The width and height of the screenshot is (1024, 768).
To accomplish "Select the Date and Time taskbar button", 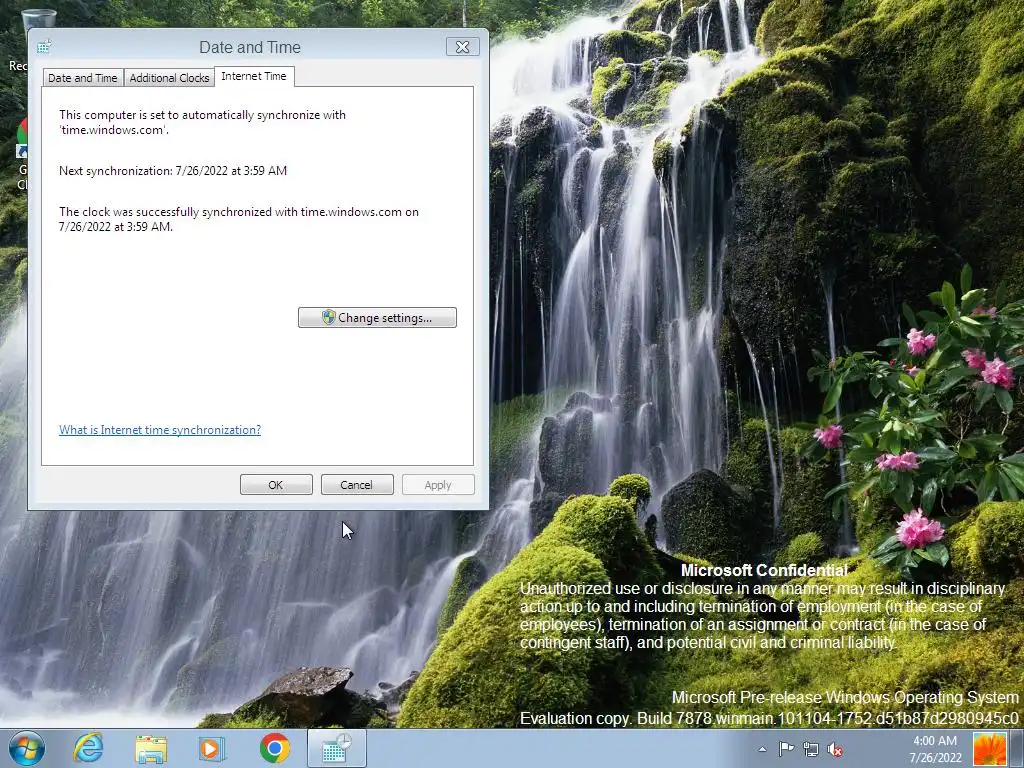I will coord(337,748).
